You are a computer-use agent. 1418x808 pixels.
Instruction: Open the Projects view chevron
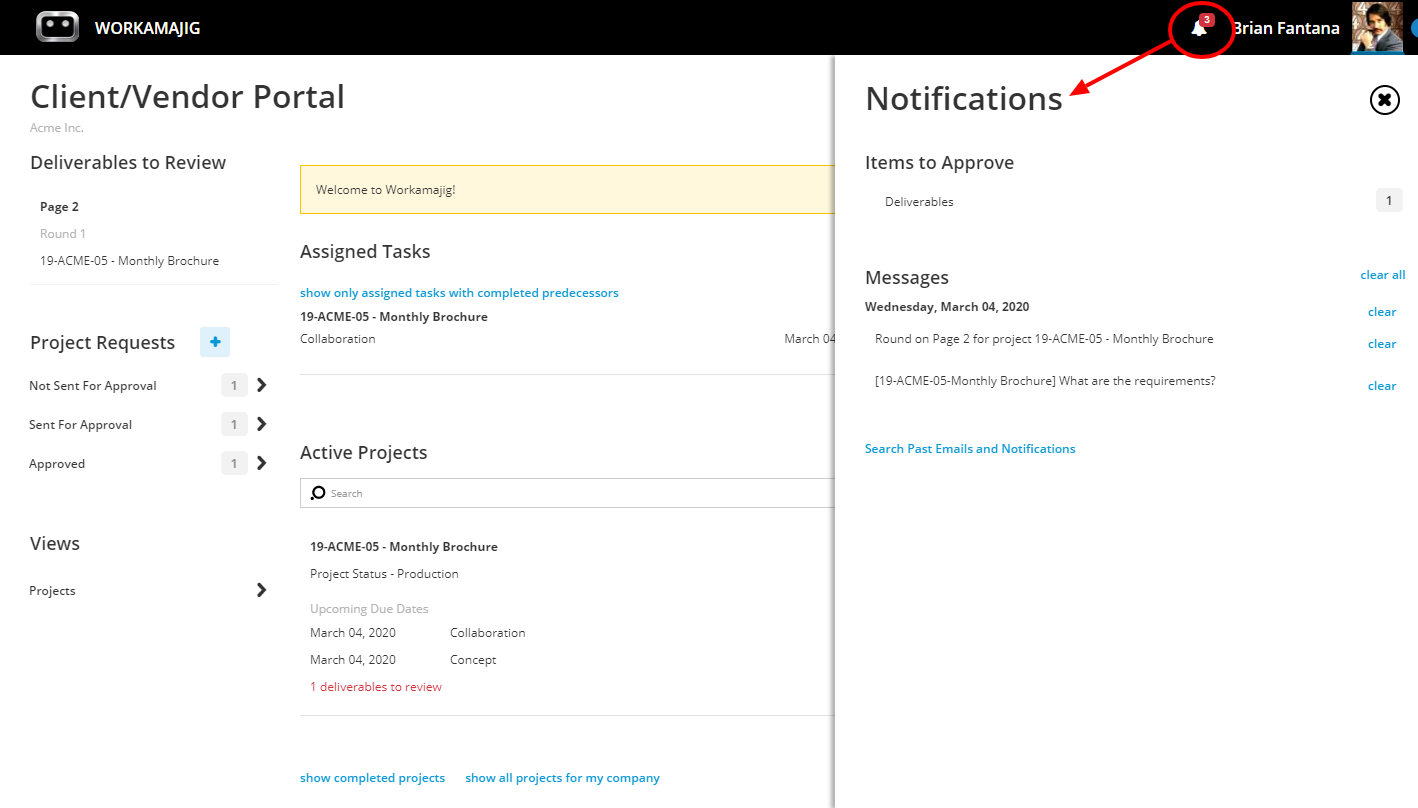coord(262,590)
